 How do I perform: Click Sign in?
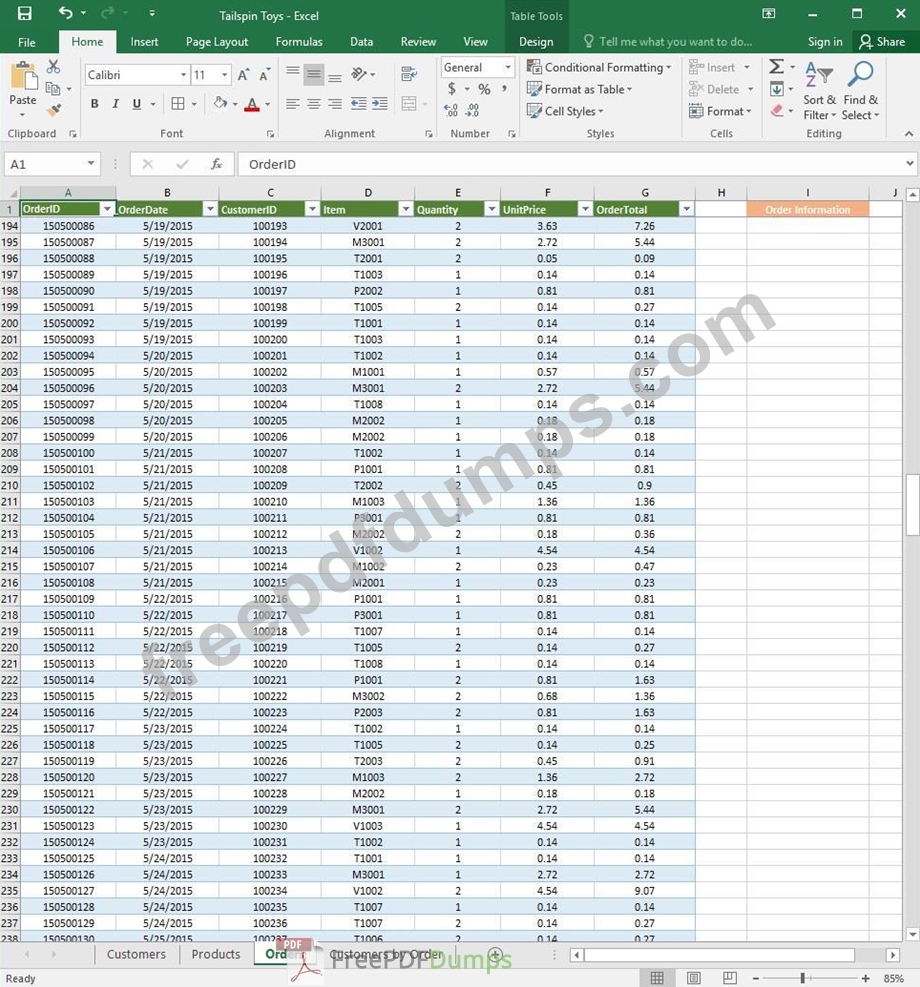click(825, 42)
